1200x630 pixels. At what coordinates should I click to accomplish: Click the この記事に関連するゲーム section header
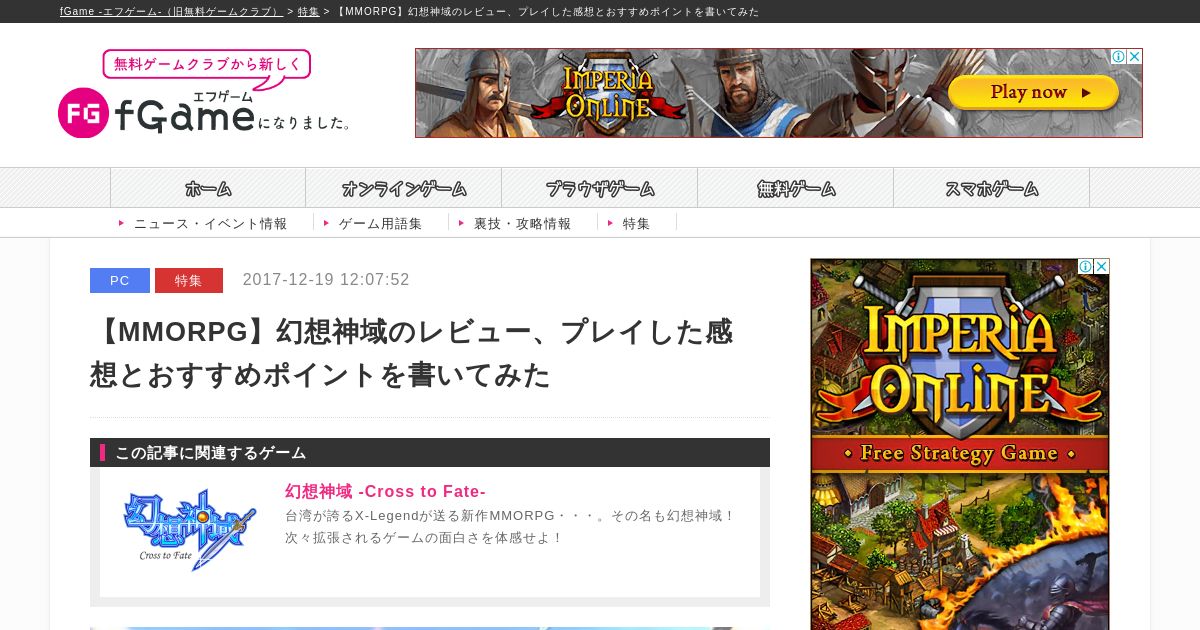[430, 452]
